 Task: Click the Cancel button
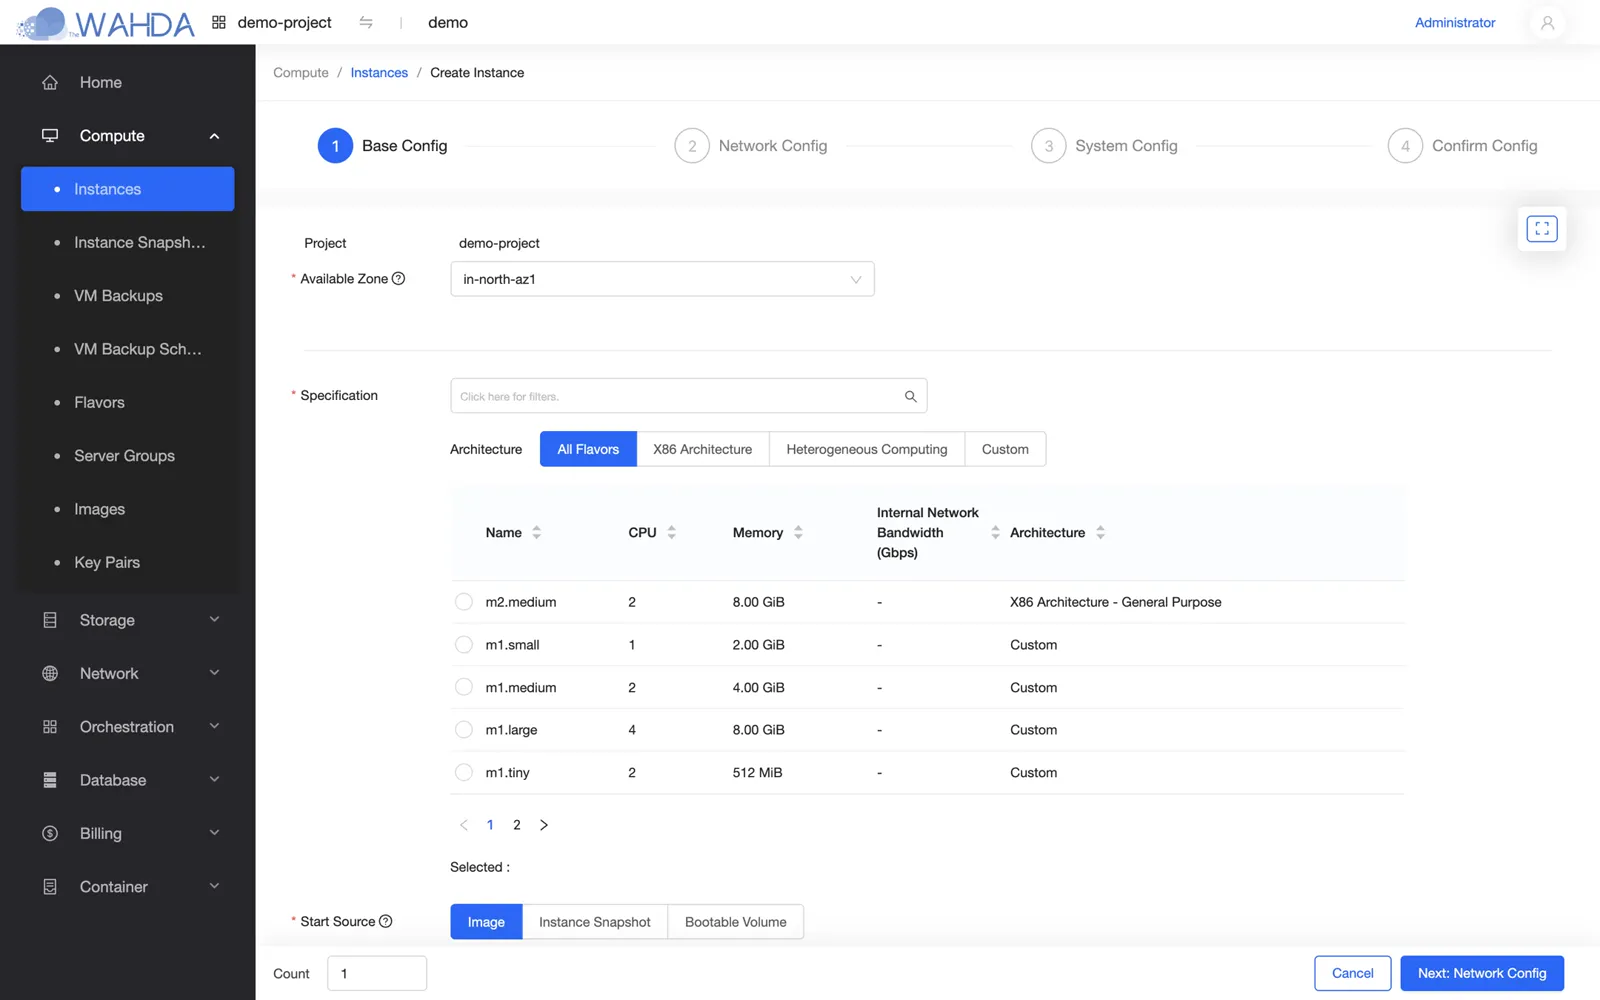(x=1352, y=973)
